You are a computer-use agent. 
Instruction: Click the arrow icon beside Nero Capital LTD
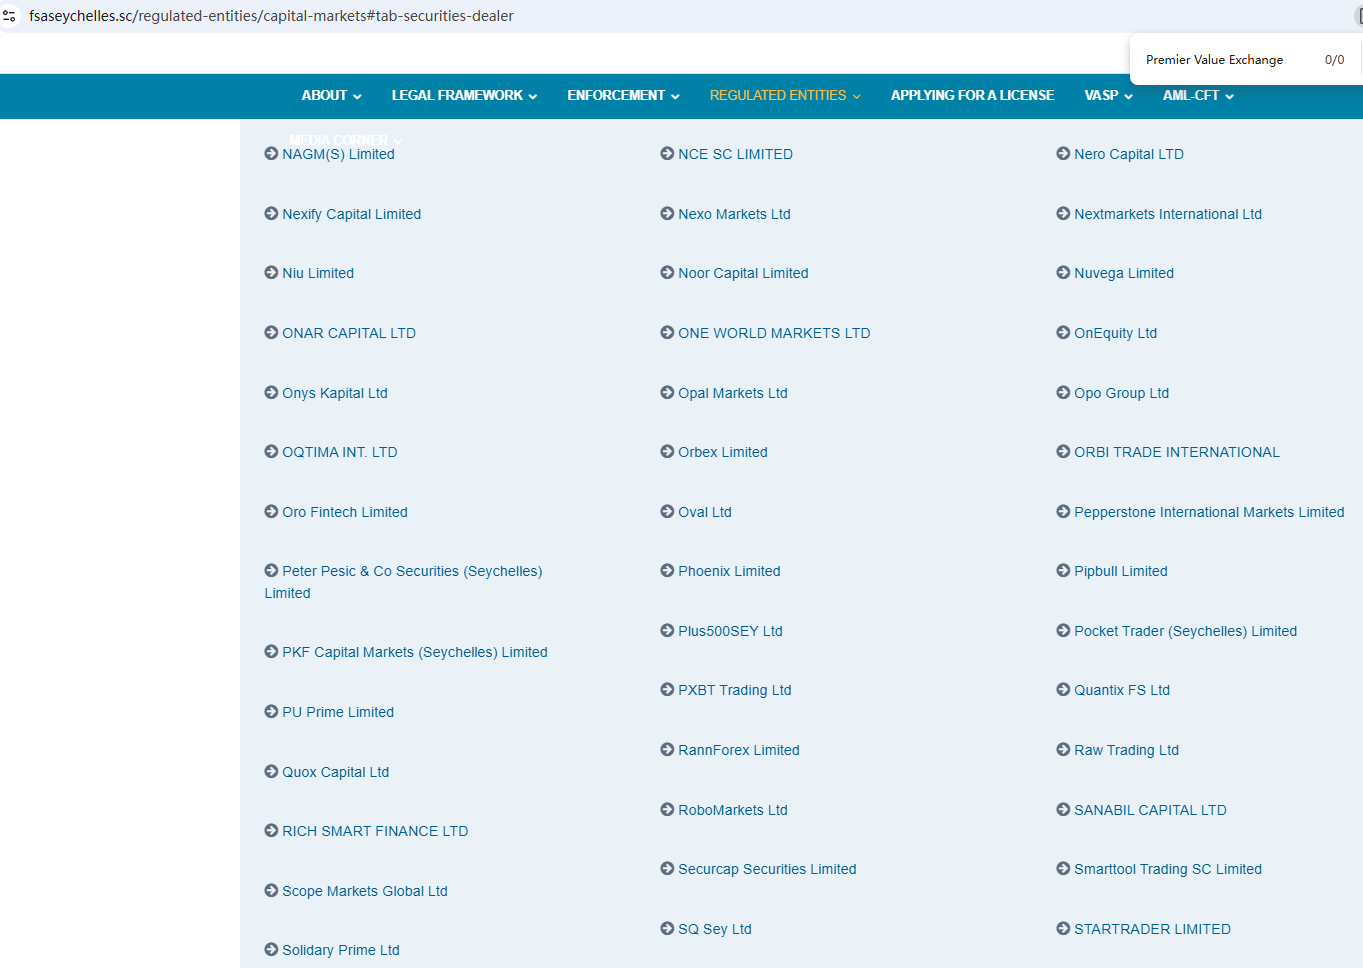(x=1063, y=153)
